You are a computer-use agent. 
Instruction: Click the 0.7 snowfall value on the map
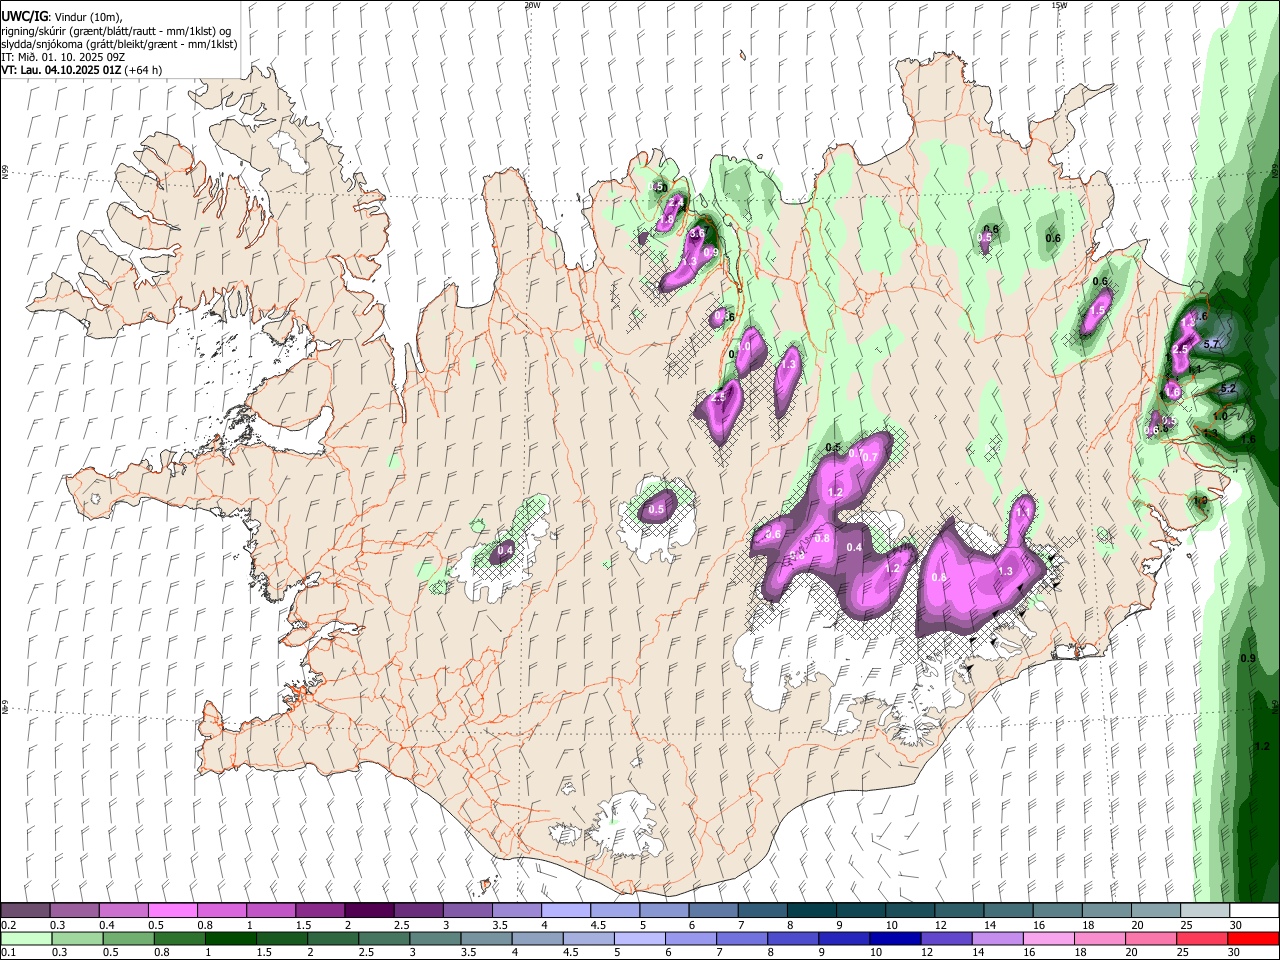pyautogui.click(x=870, y=458)
